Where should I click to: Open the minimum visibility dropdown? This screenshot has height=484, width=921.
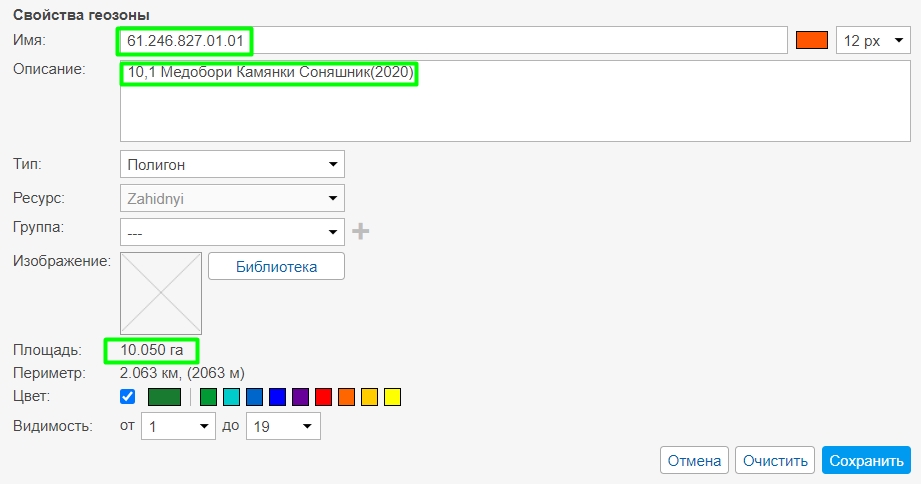[x=178, y=427]
